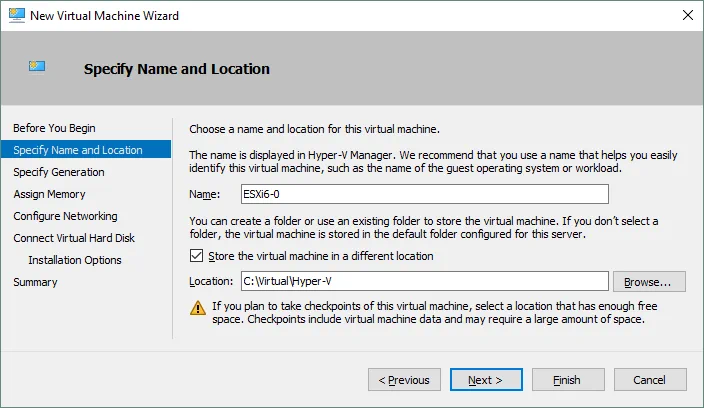Open the Before You Begin step
704x408 pixels.
54,128
